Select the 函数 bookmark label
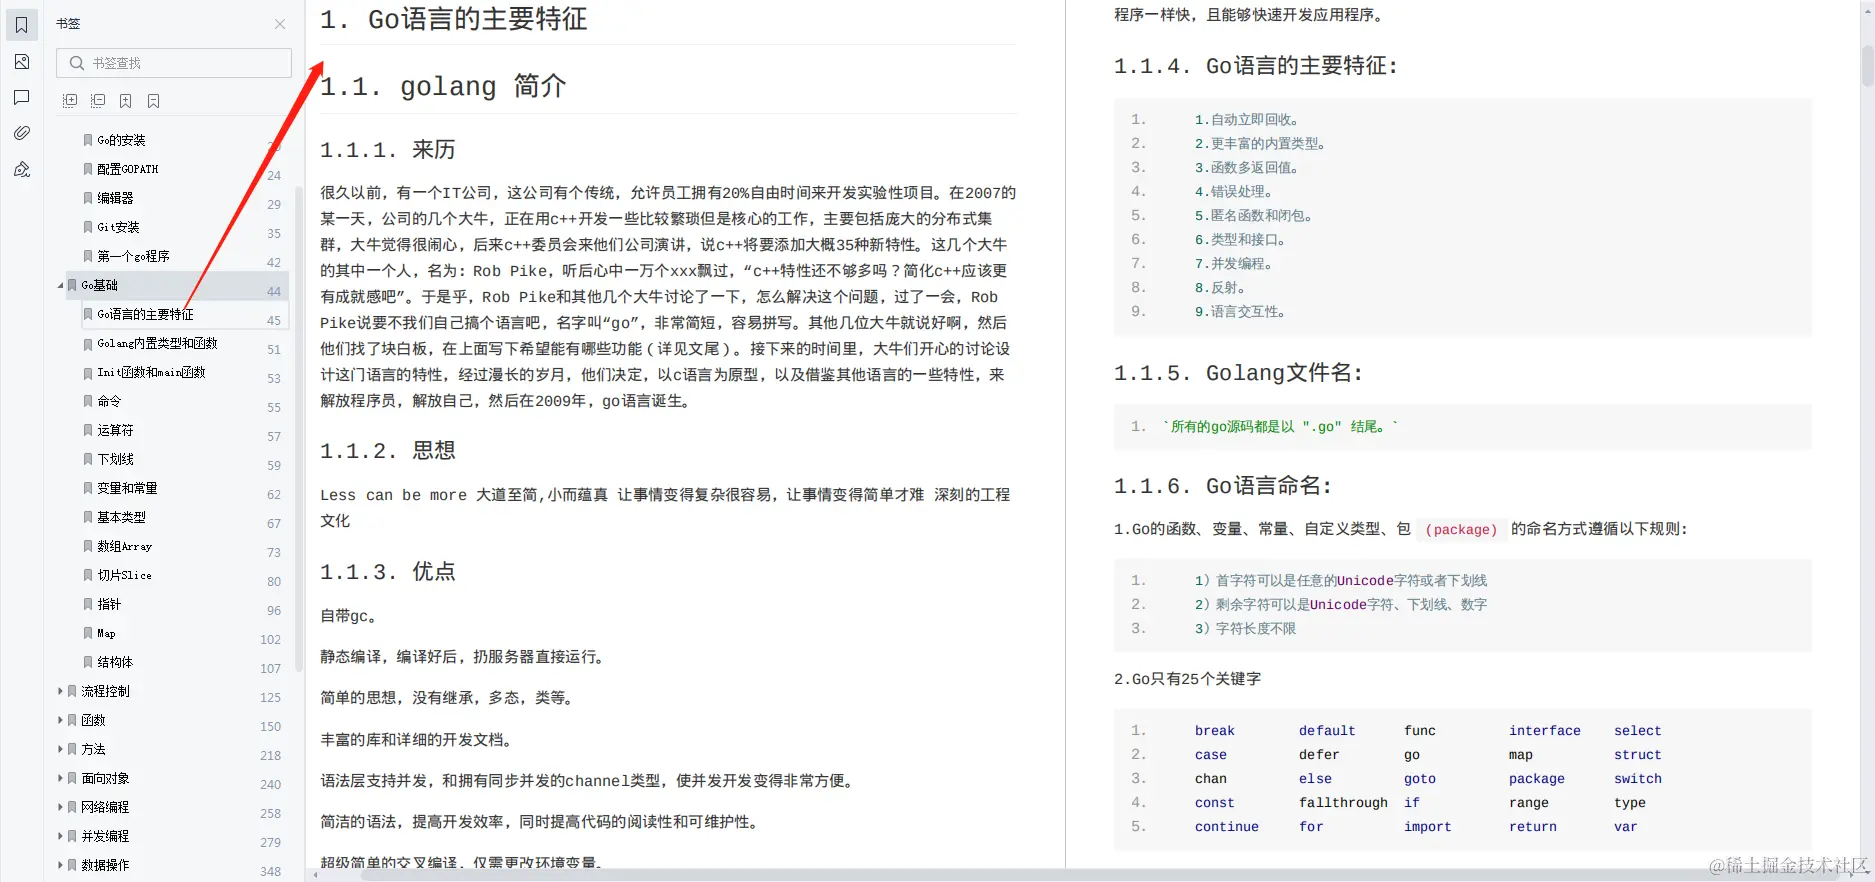Viewport: 1875px width, 882px height. [93, 721]
